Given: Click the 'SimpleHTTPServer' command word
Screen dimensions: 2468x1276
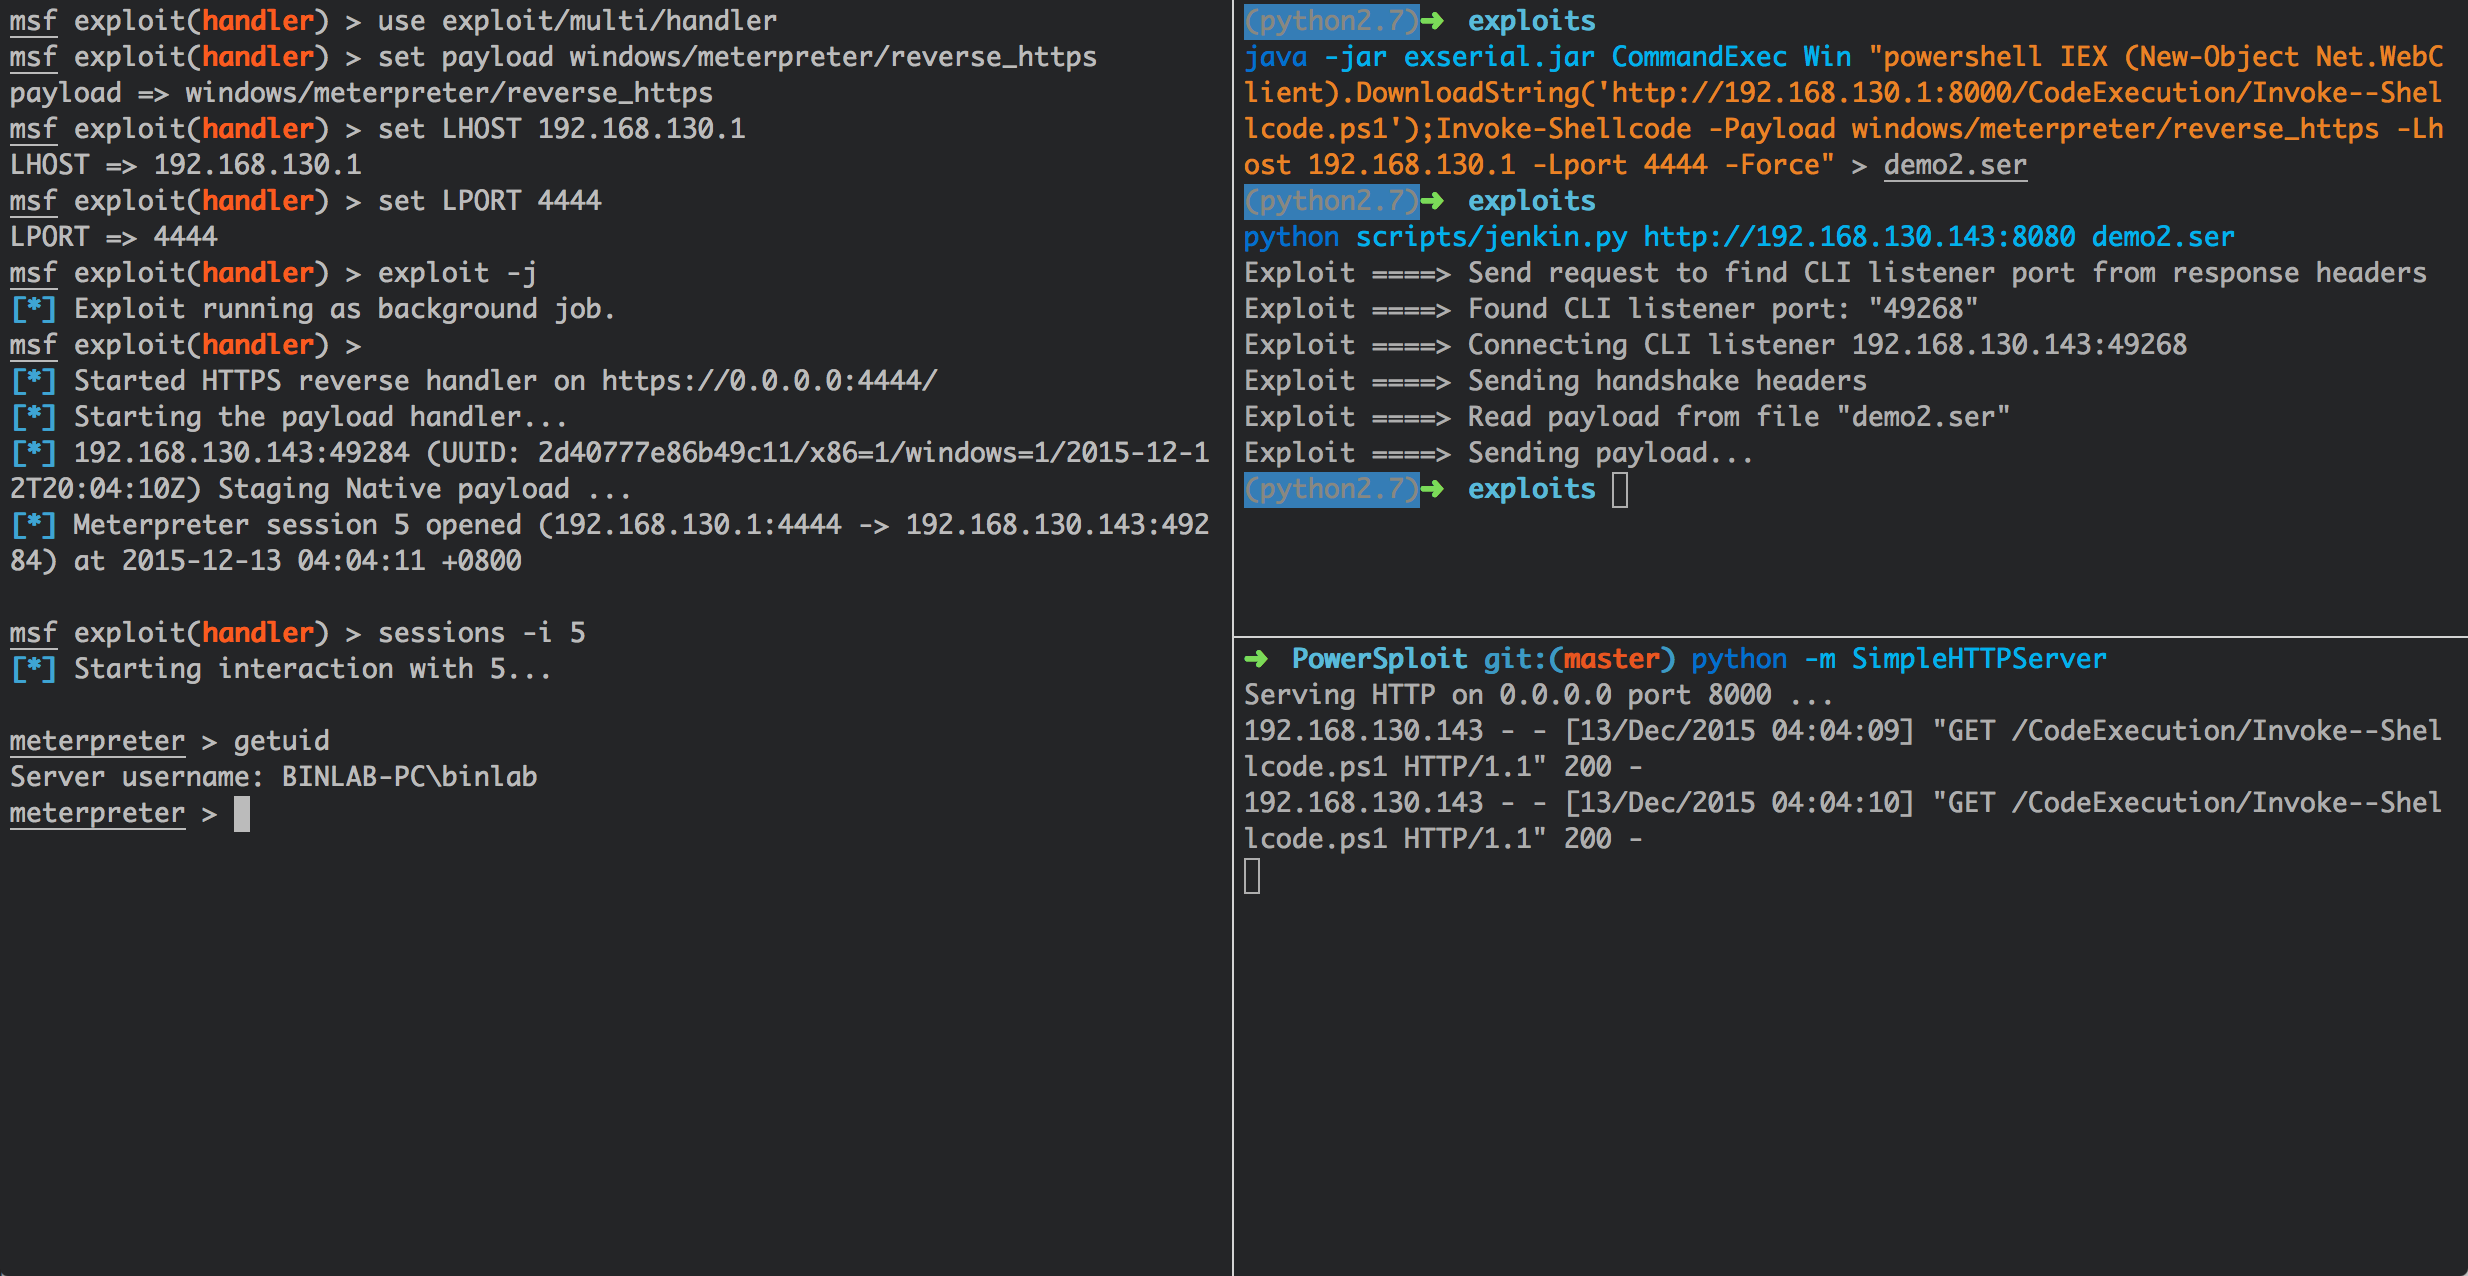Looking at the screenshot, I should tap(1978, 659).
